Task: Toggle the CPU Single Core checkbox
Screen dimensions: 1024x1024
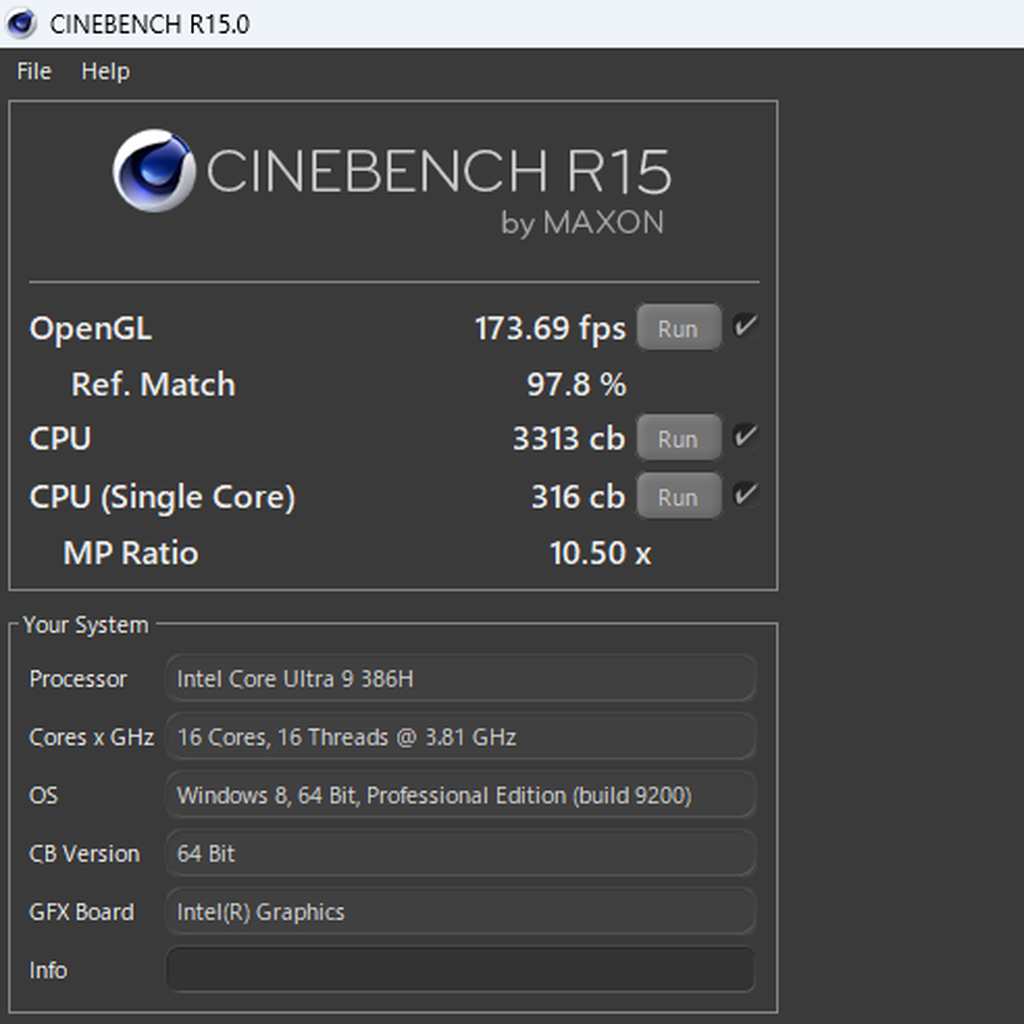Action: pos(745,494)
